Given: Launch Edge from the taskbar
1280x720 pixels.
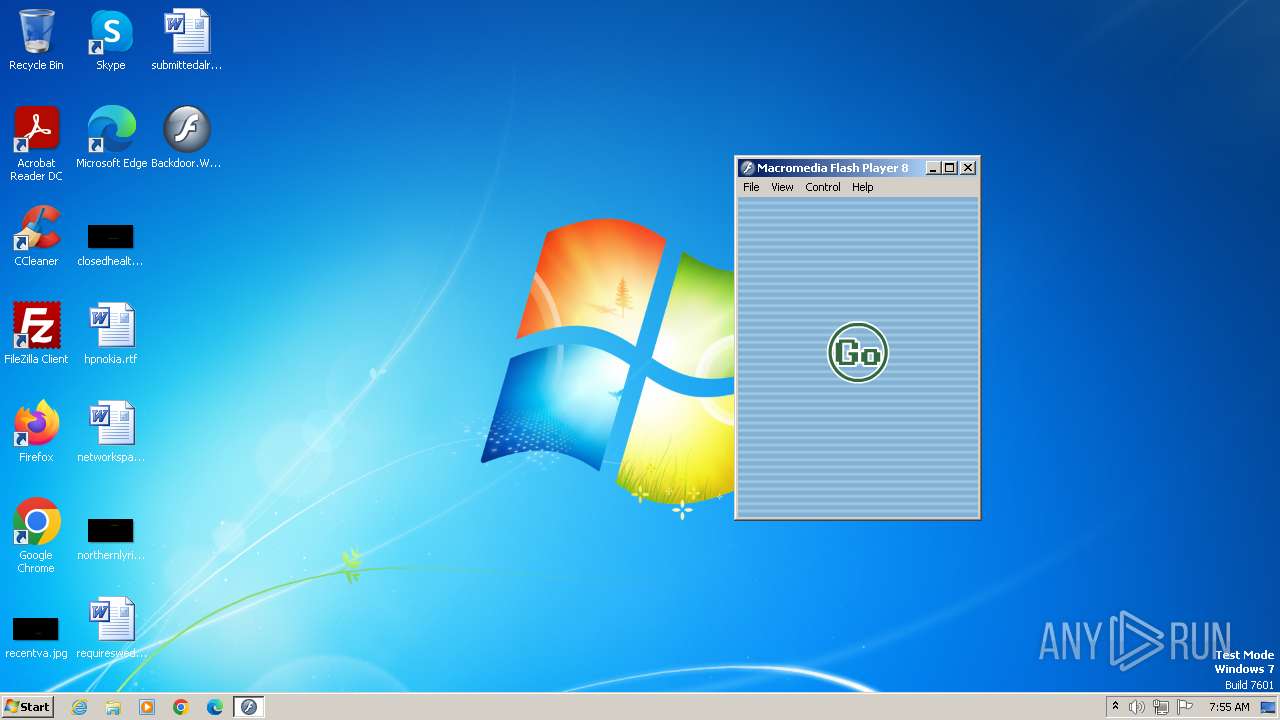Looking at the screenshot, I should tap(215, 707).
